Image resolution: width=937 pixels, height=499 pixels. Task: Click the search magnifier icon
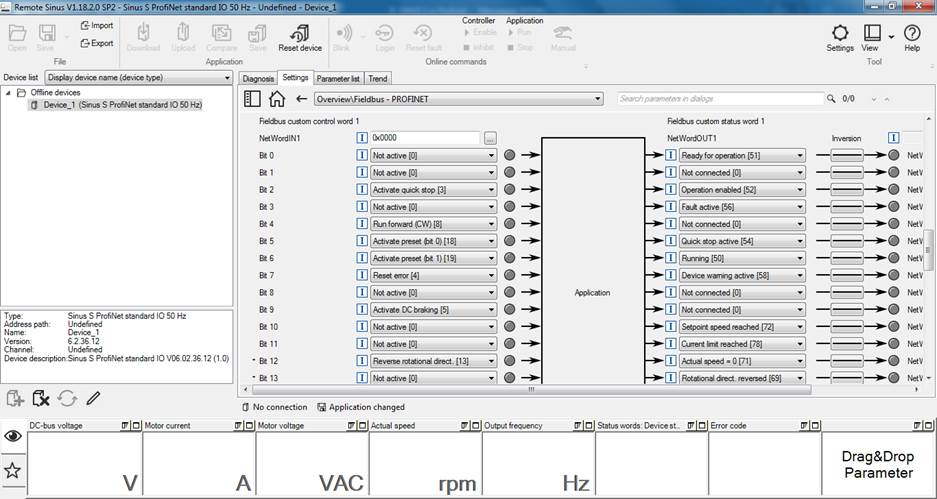(x=833, y=99)
